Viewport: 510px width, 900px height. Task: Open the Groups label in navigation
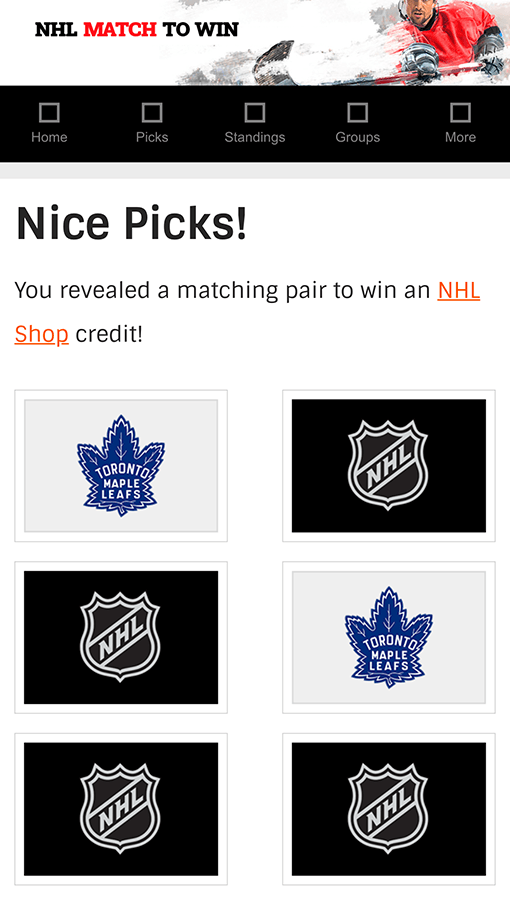tap(357, 138)
